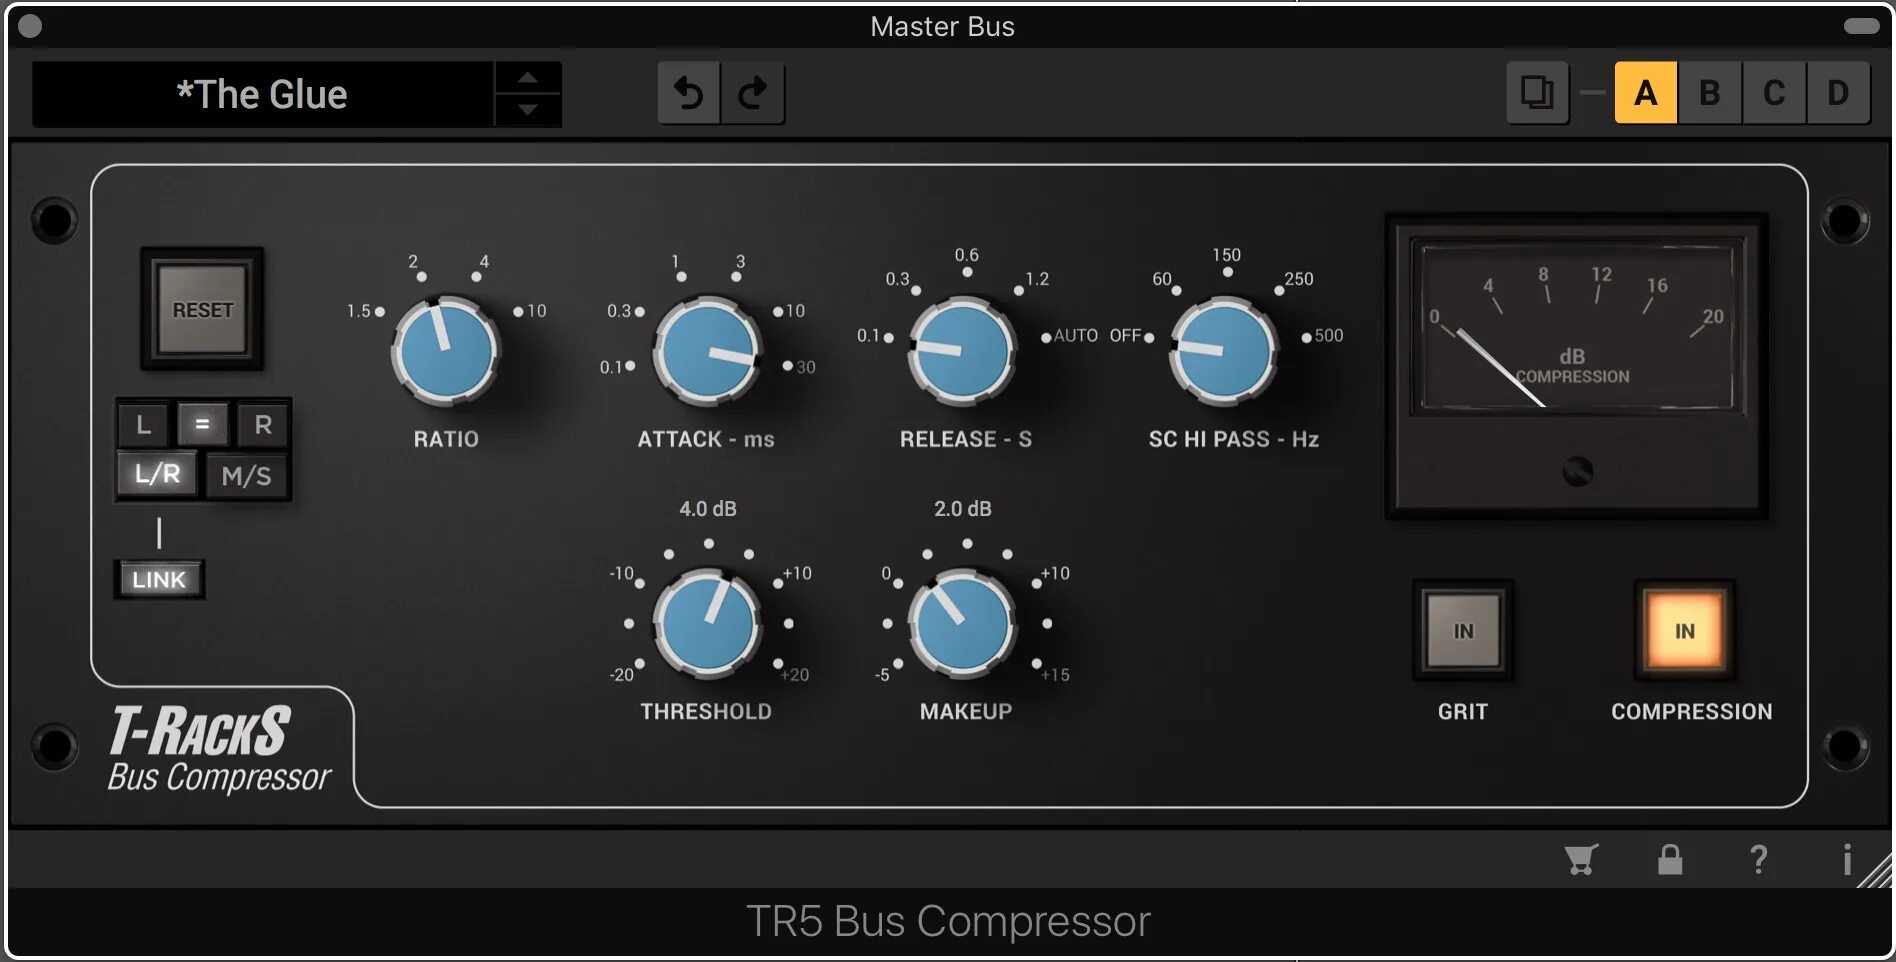1896x962 pixels.
Task: Switch to preset slot A
Action: (x=1645, y=93)
